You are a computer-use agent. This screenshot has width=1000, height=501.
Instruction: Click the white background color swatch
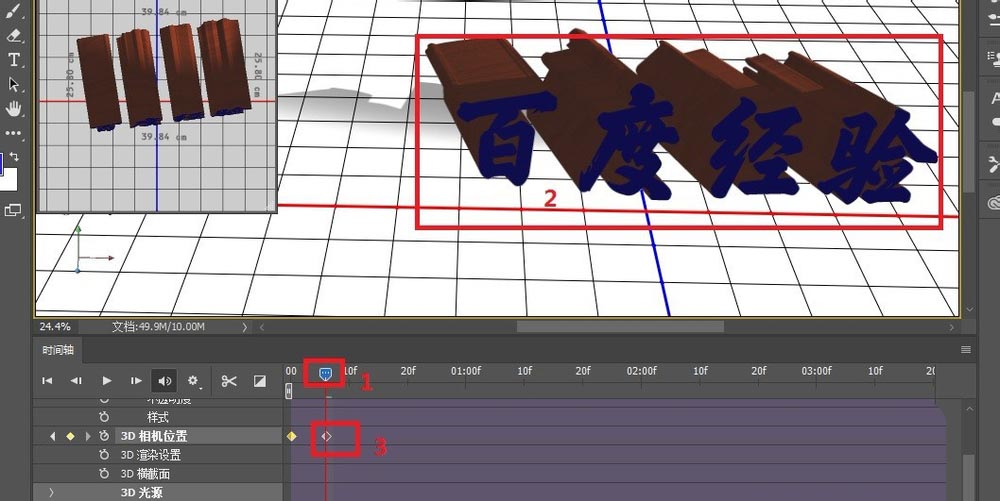11,179
